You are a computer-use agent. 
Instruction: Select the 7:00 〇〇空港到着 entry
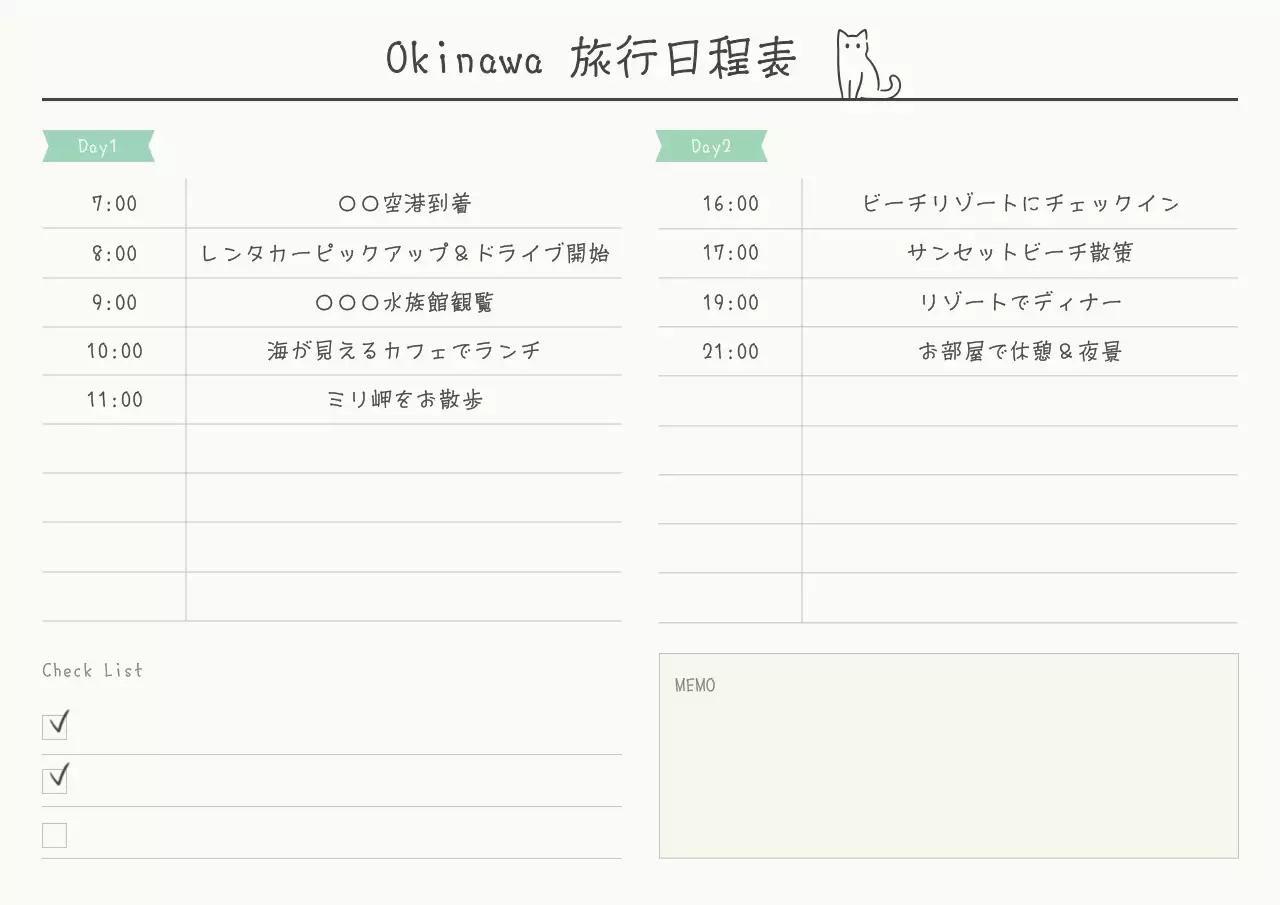point(403,203)
